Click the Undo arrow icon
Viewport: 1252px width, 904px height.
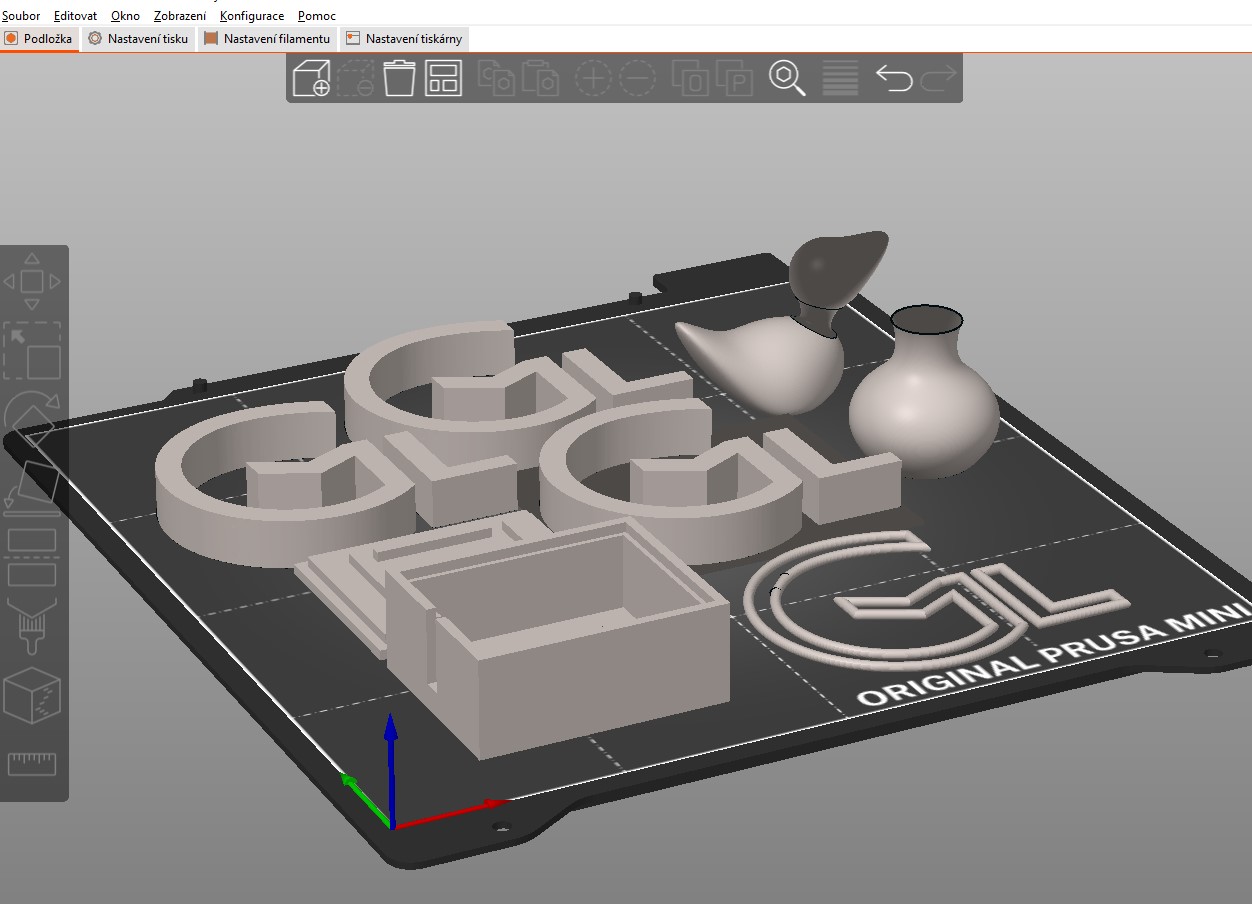(x=893, y=78)
